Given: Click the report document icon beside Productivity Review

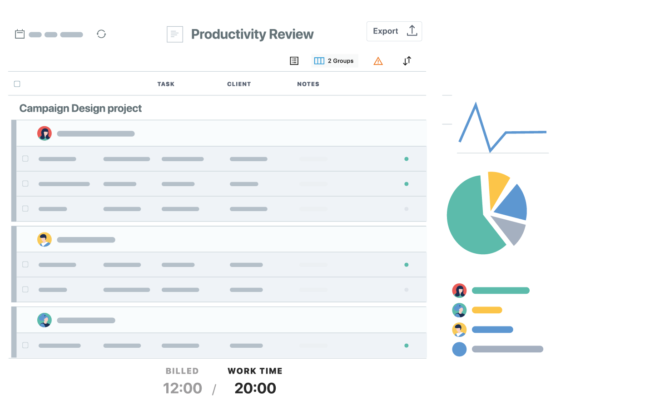Looking at the screenshot, I should coord(175,35).
